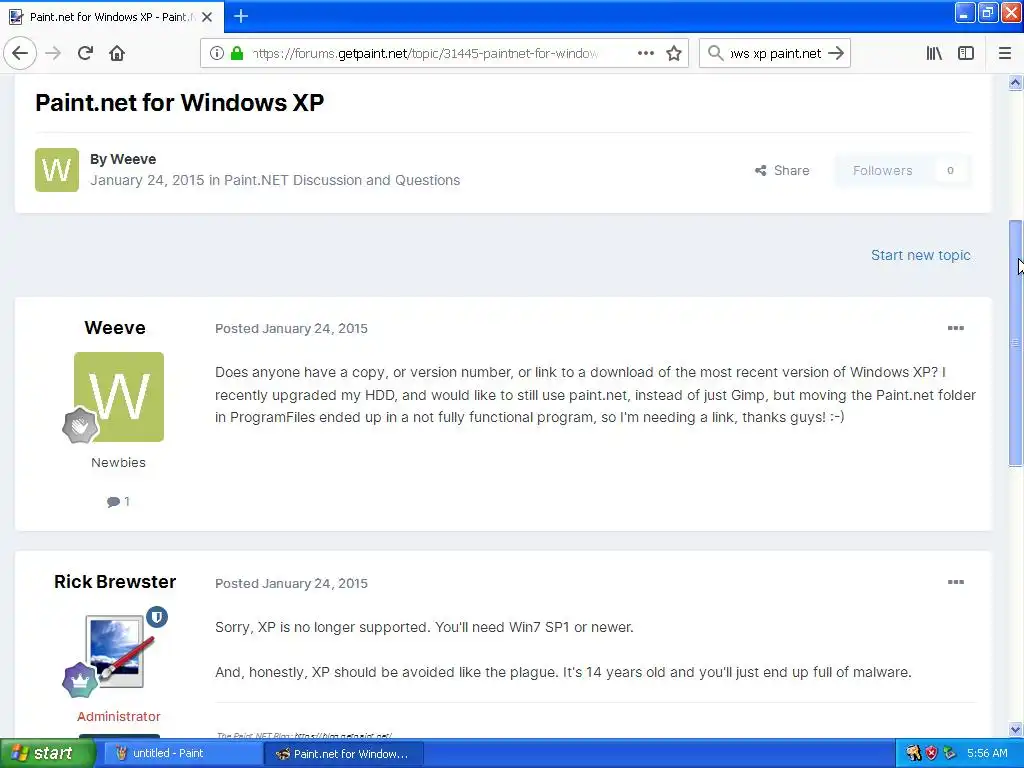Click the Newbies group label under Weeve
The image size is (1024, 768).
[118, 462]
